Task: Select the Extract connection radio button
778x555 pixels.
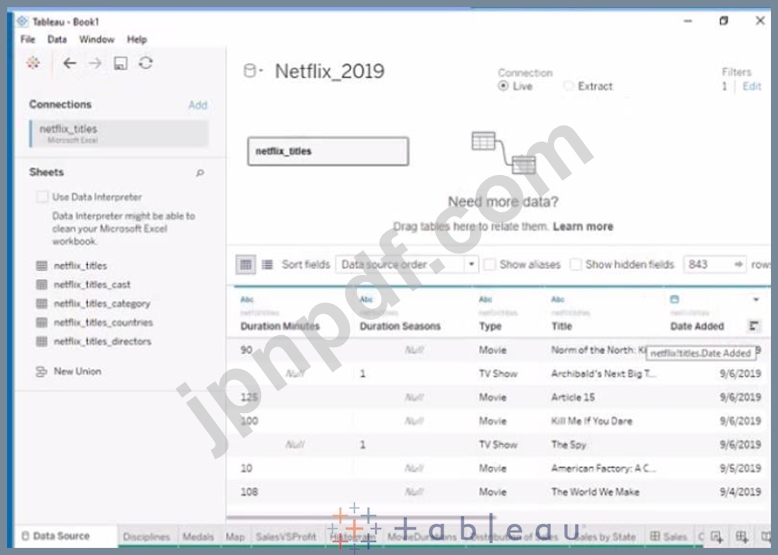Action: point(569,86)
